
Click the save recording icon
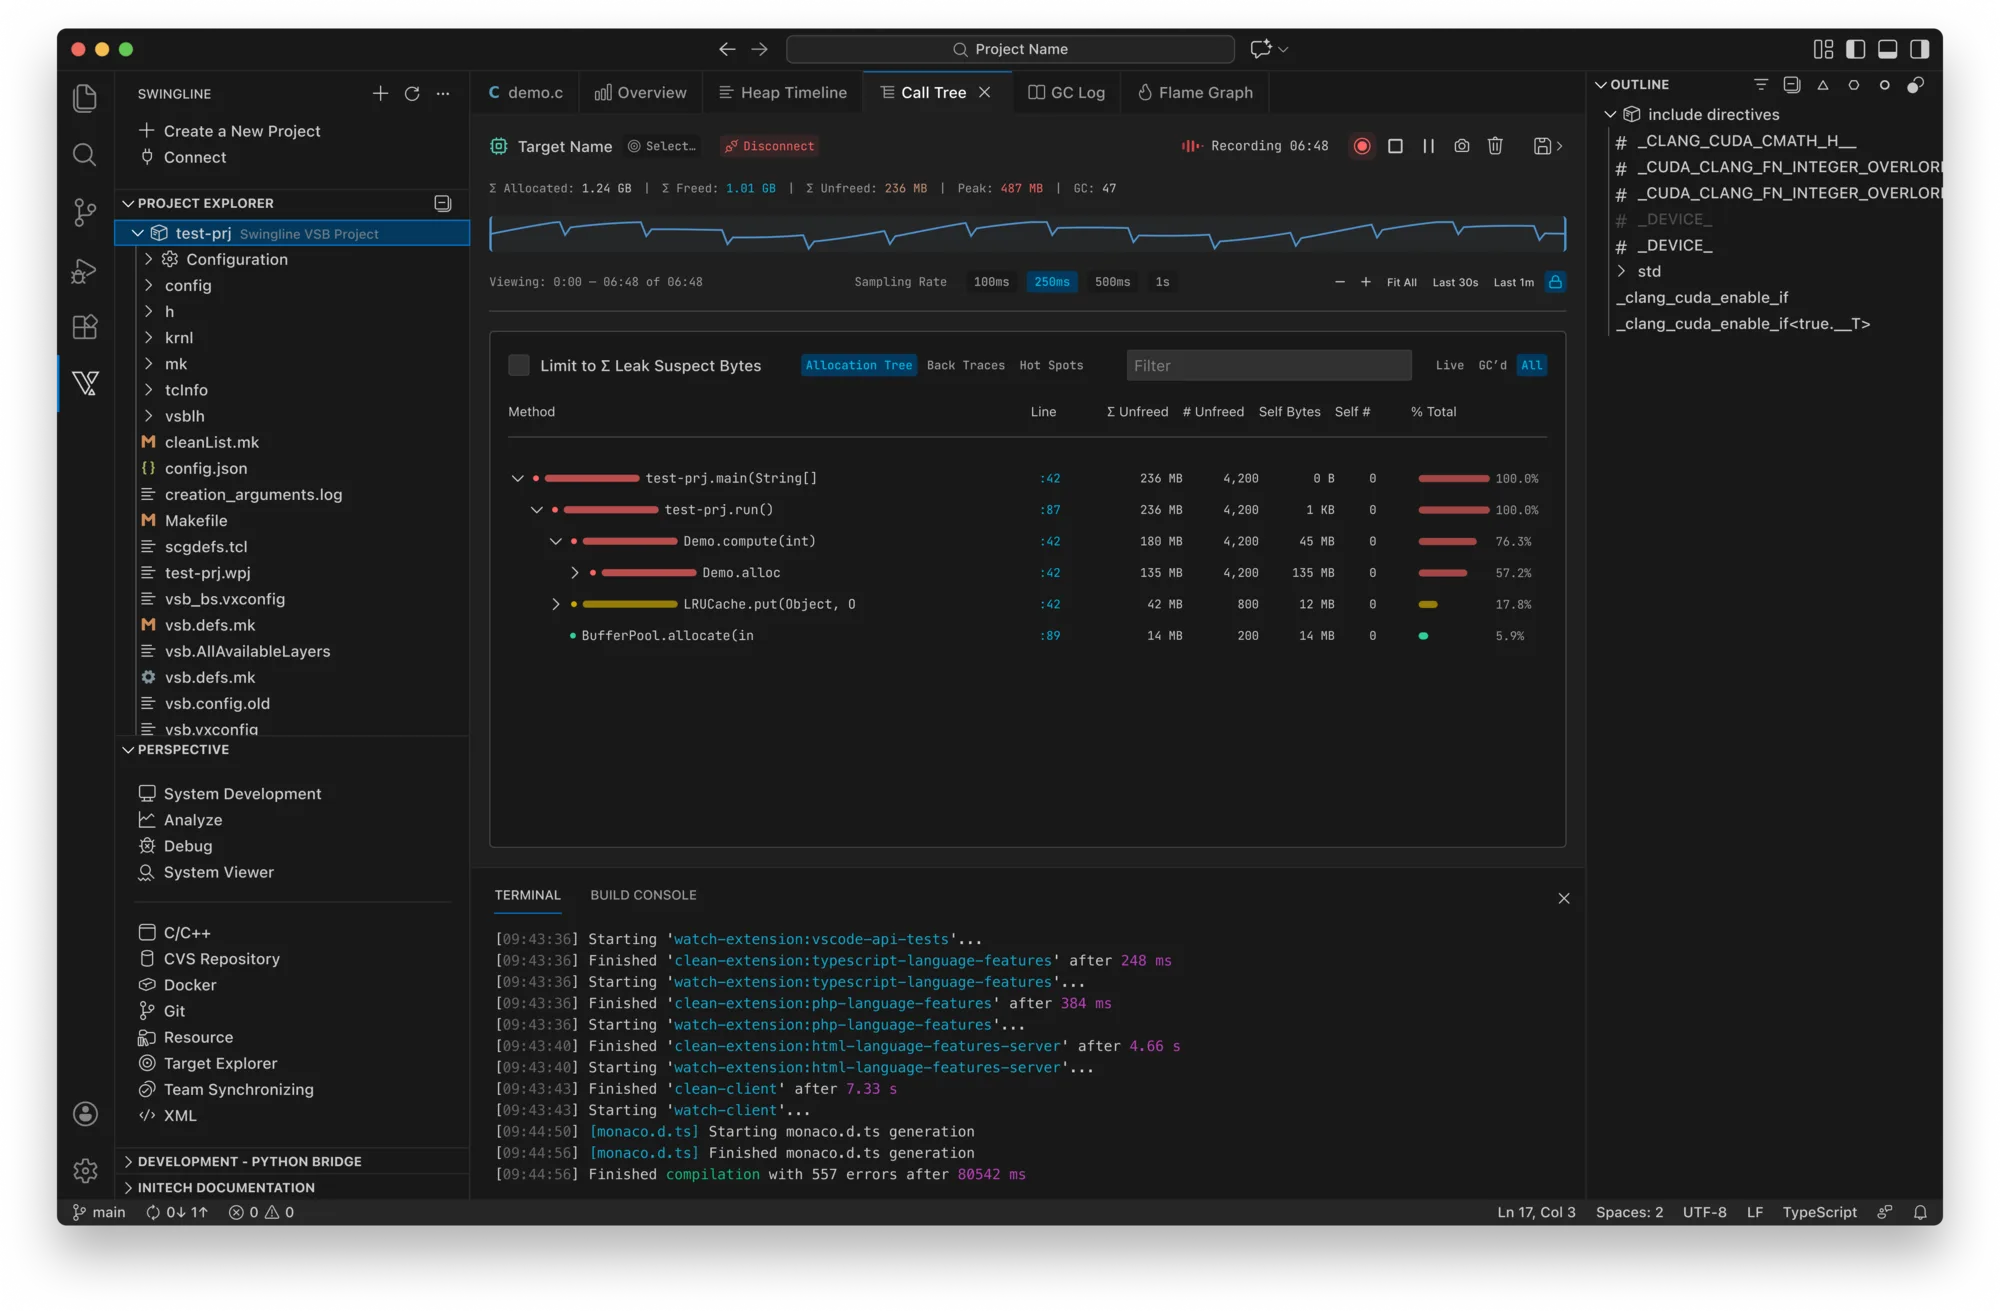coord(1542,146)
